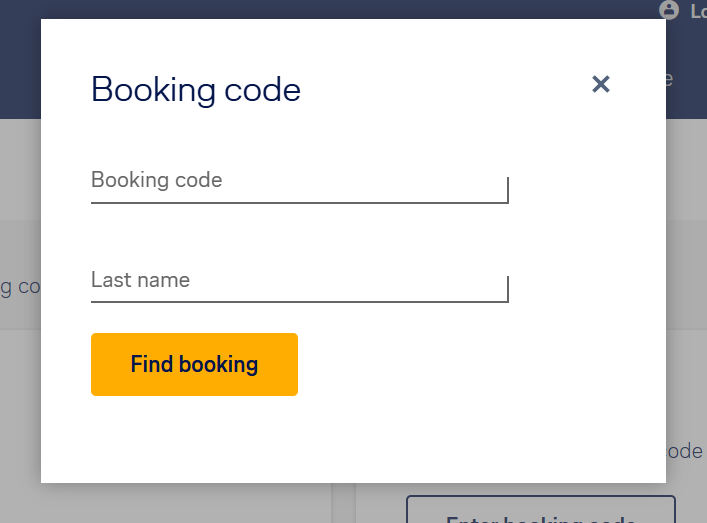The width and height of the screenshot is (707, 523).
Task: Click the cut-off text left of dialog
Action: pos(20,287)
